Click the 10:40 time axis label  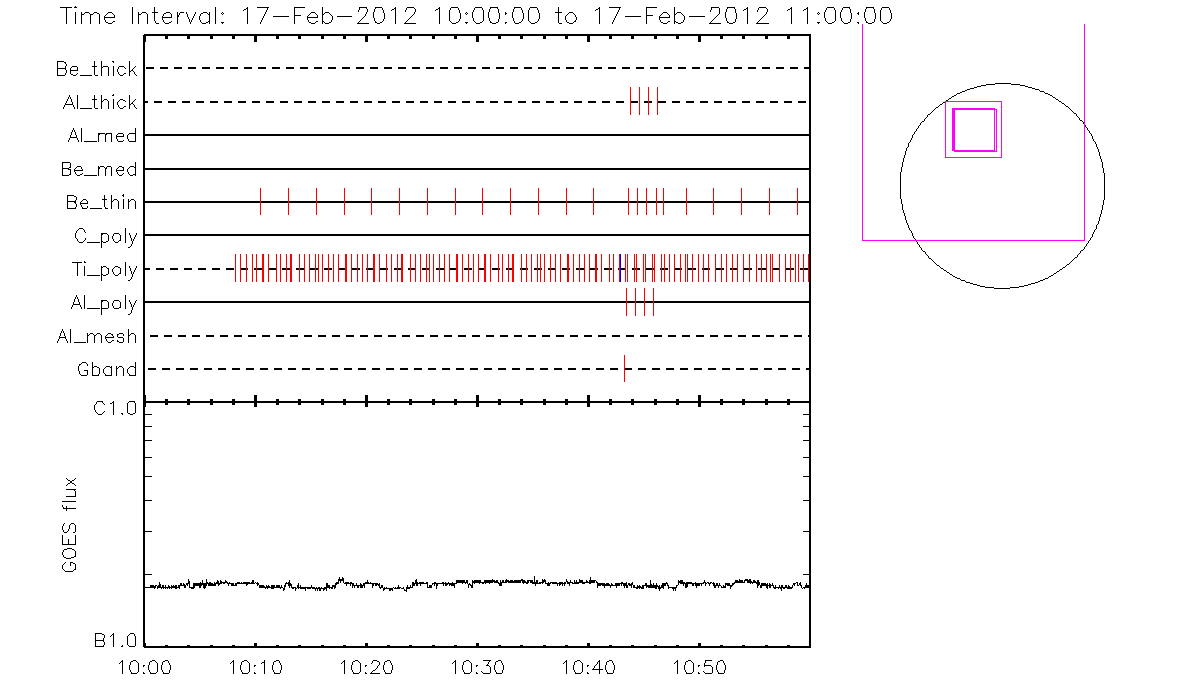click(x=589, y=666)
